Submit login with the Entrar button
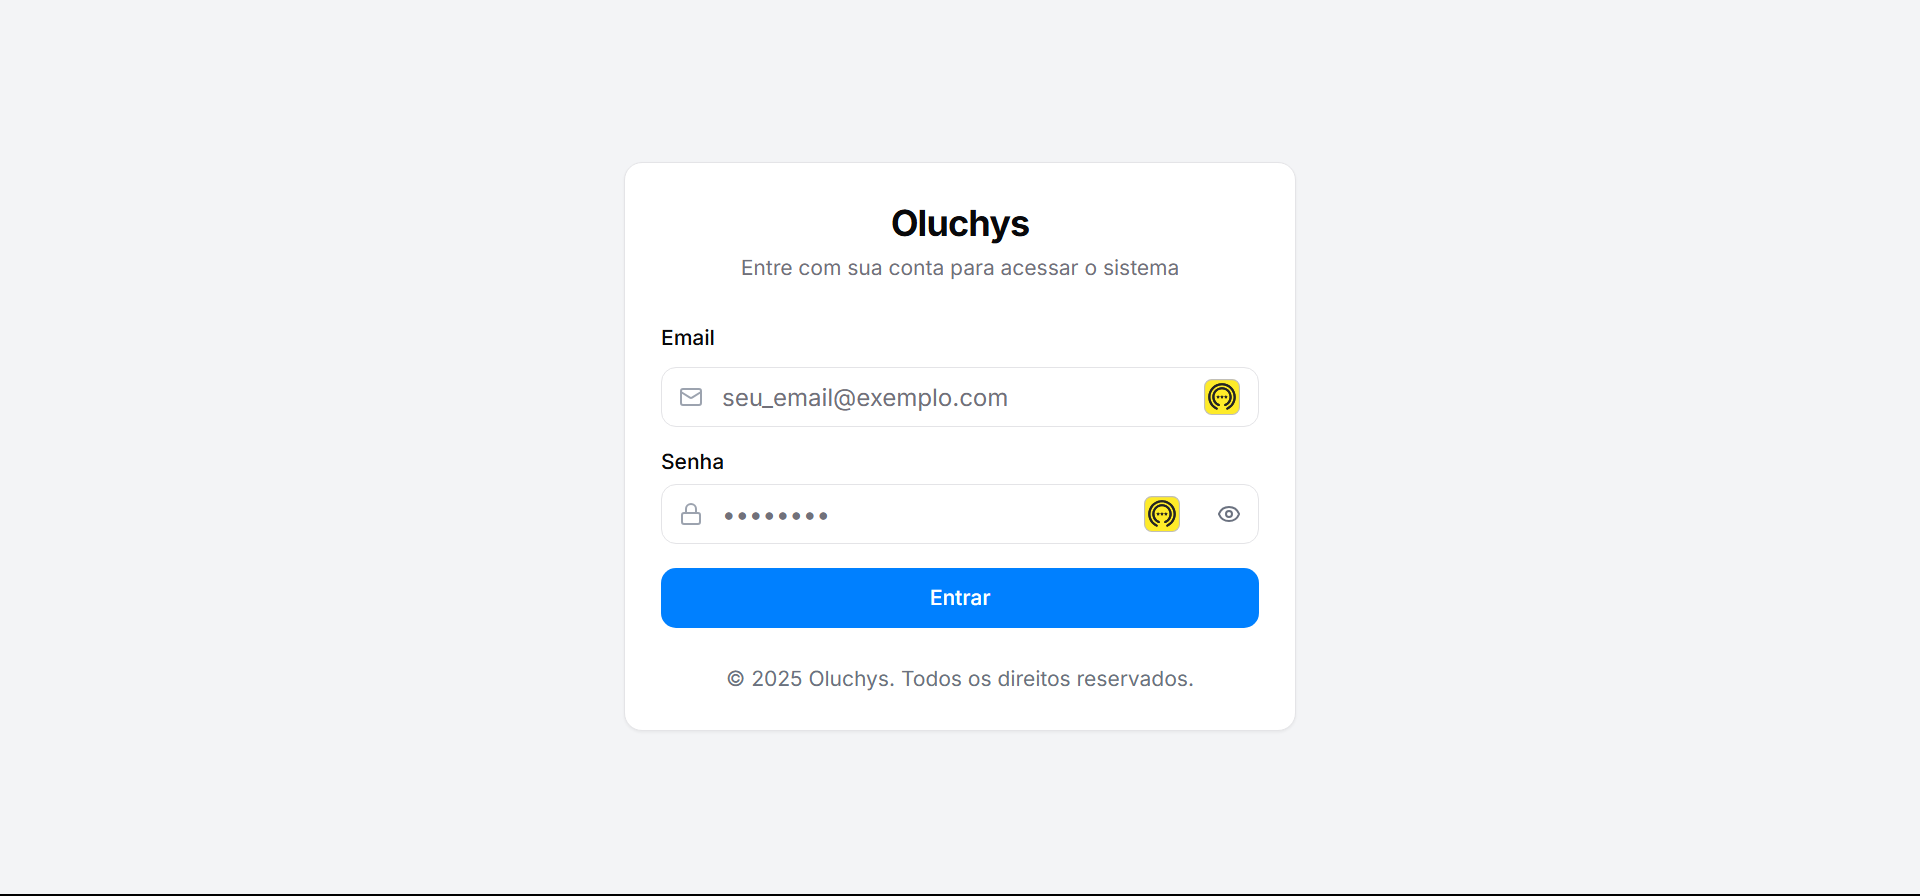This screenshot has height=896, width=1920. pyautogui.click(x=960, y=598)
